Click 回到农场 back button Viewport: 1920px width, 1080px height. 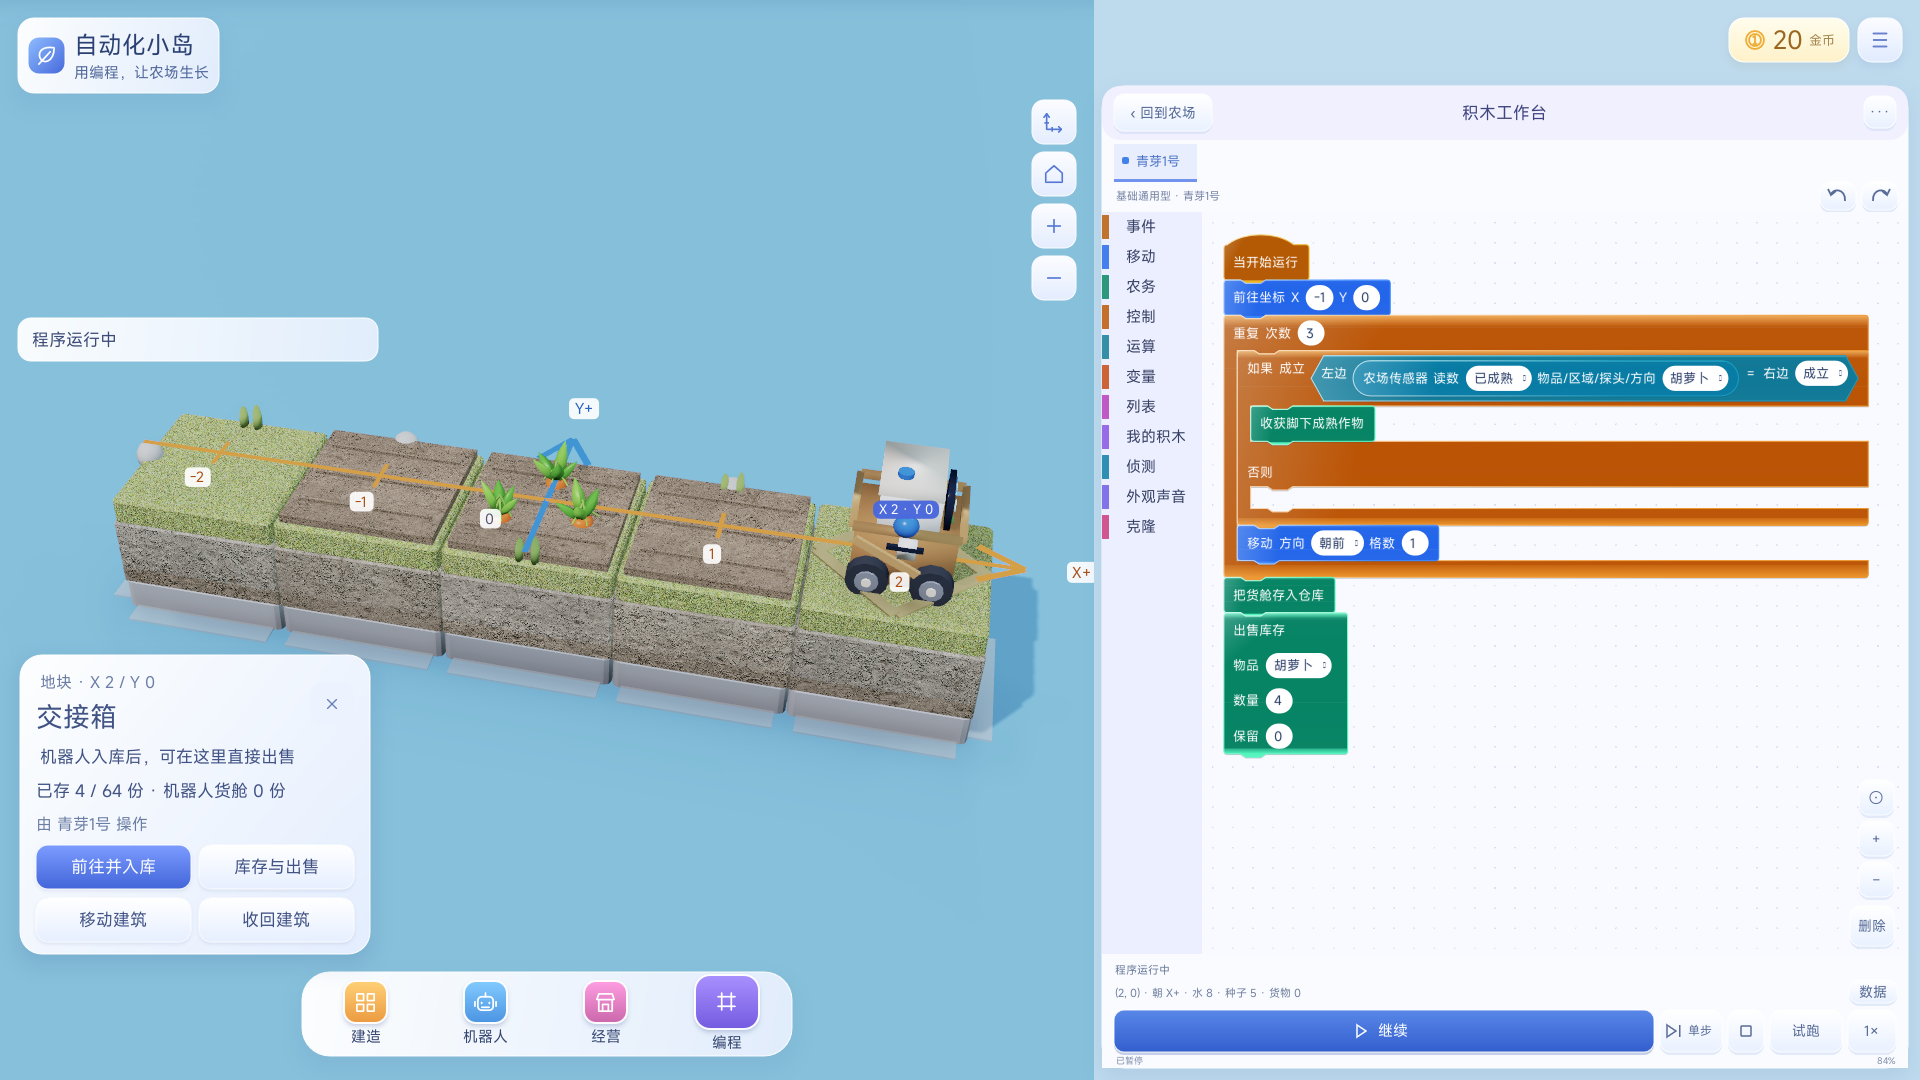(x=1163, y=113)
